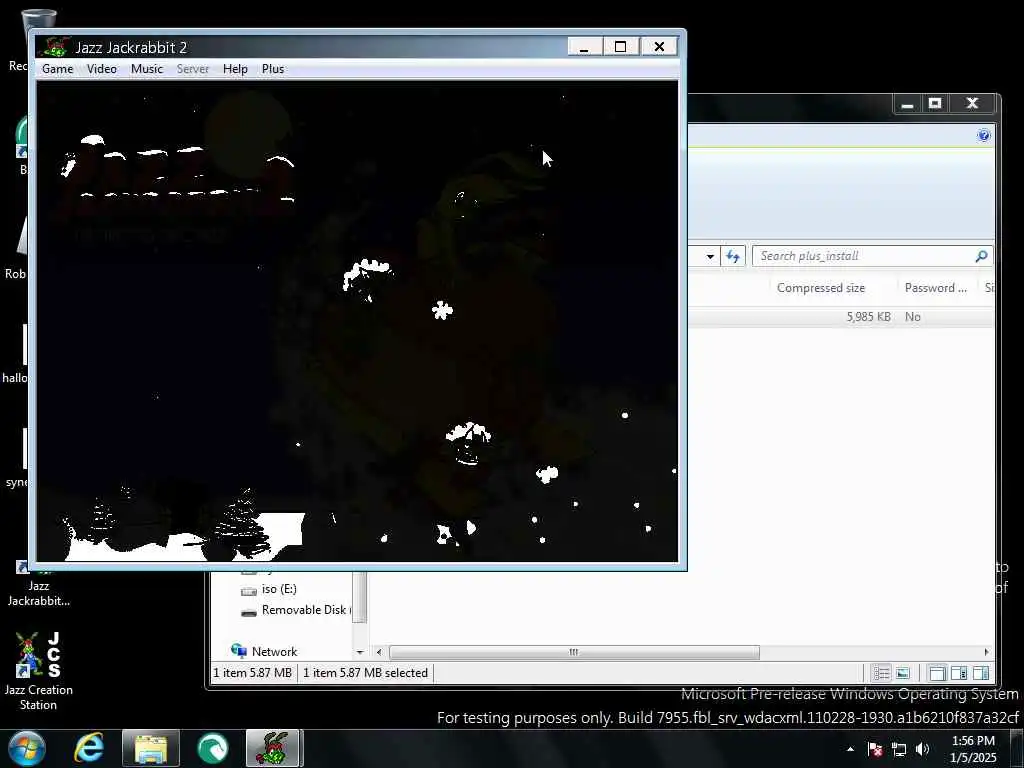
Task: Open Action Center flag tray icon
Action: pyautogui.click(x=875, y=749)
